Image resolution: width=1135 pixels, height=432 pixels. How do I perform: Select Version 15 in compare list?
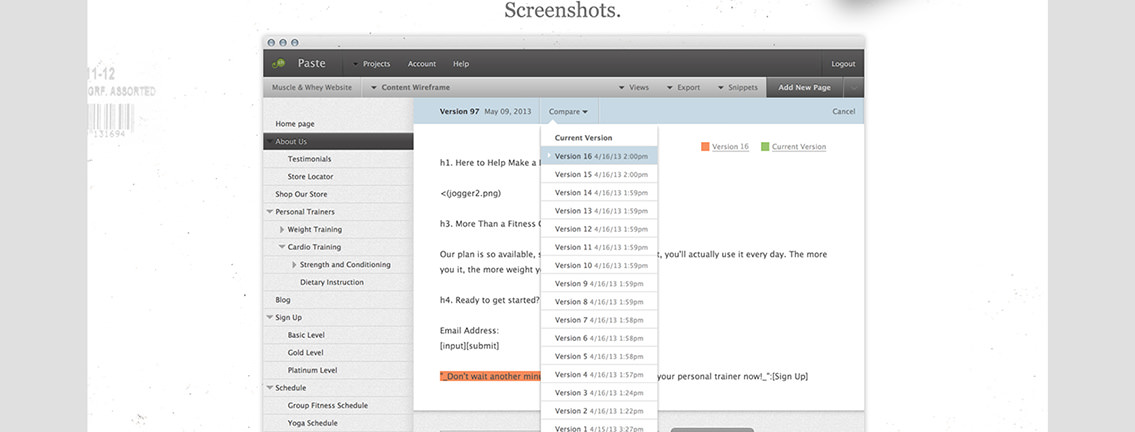(x=599, y=174)
